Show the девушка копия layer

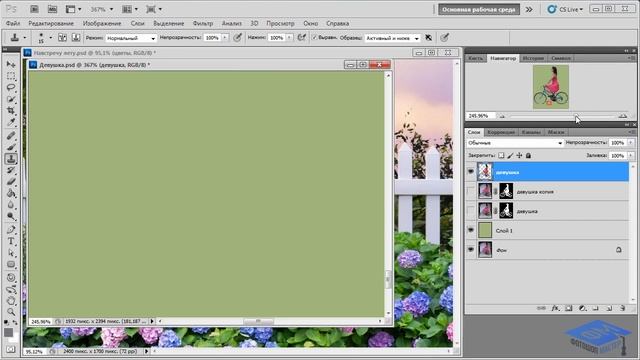[471, 191]
